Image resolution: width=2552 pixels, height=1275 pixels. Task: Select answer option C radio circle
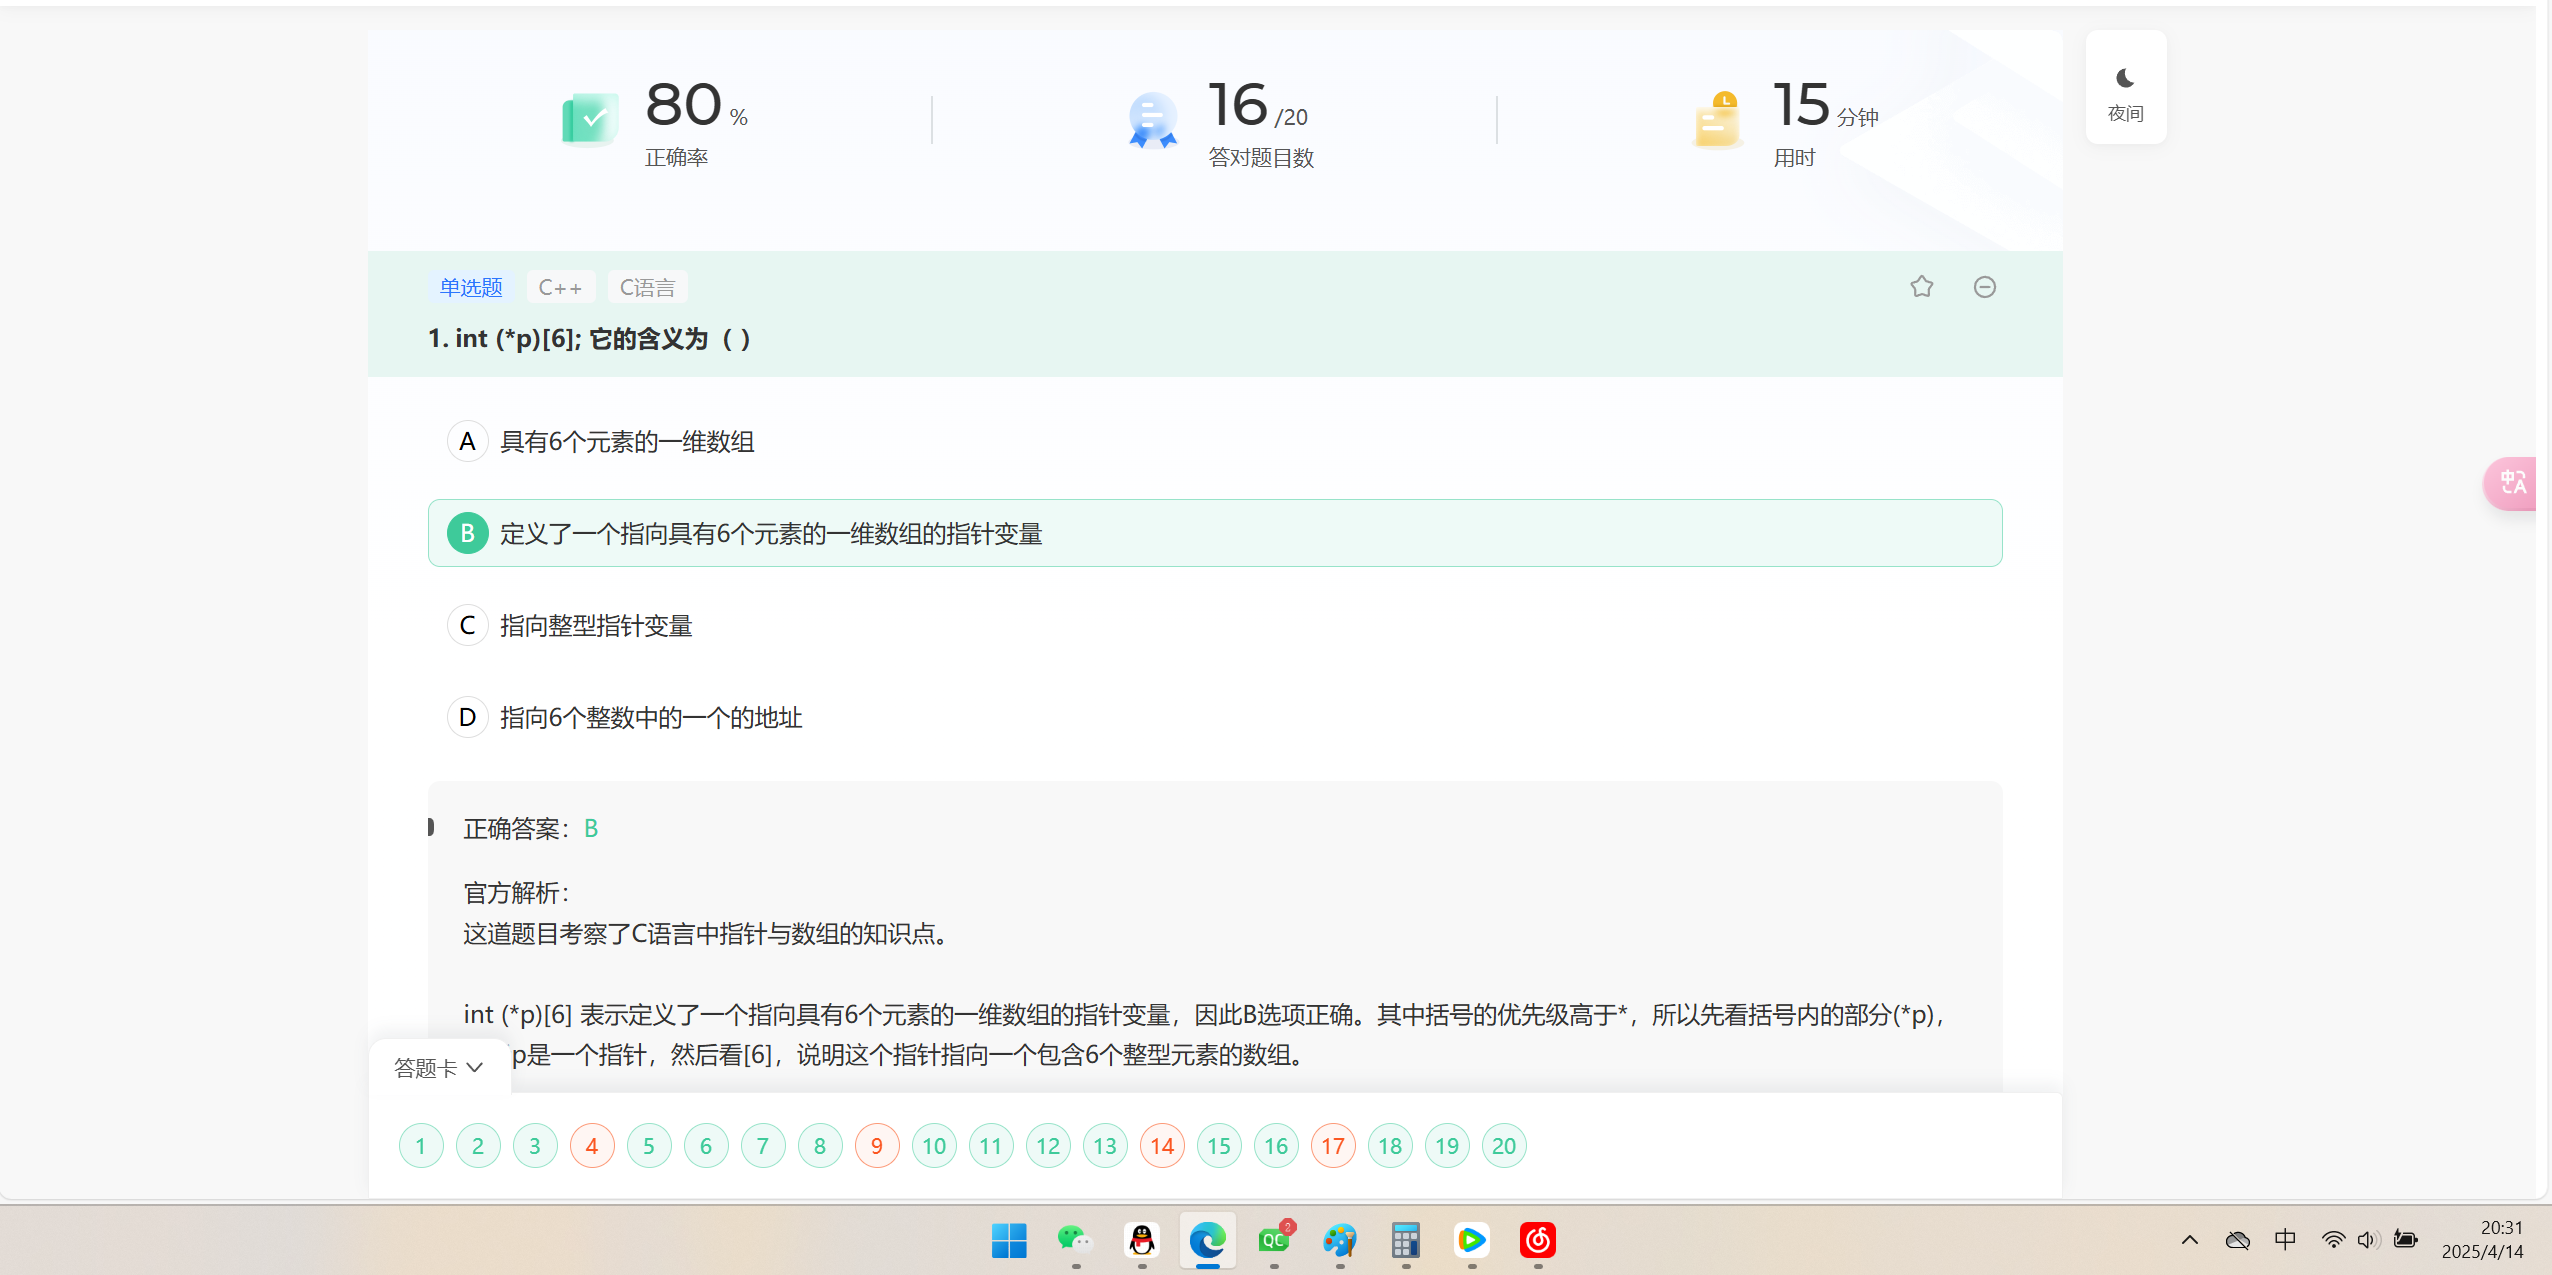(x=467, y=625)
